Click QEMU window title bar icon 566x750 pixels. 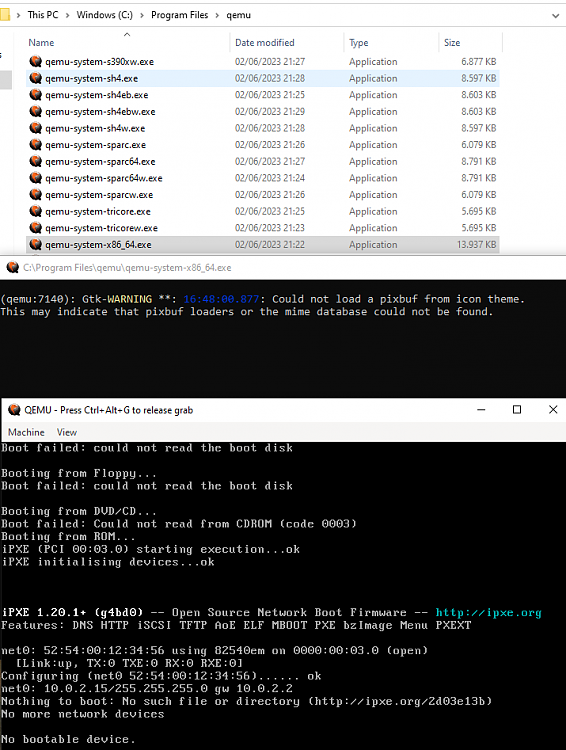(14, 410)
